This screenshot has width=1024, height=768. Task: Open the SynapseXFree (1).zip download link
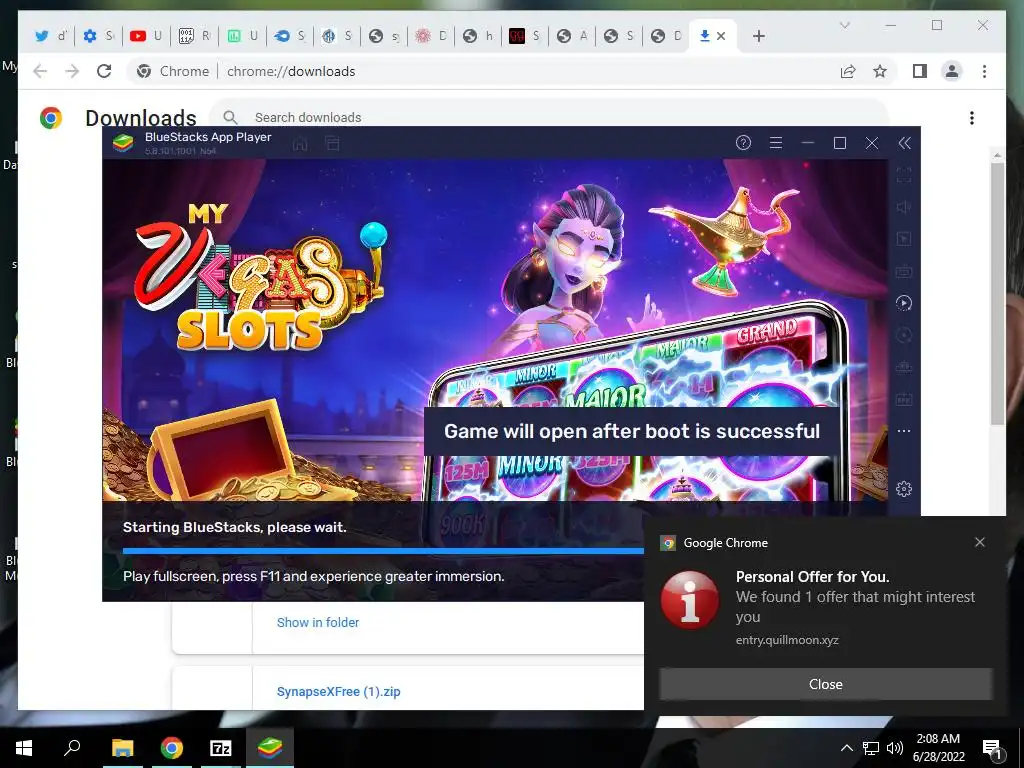338,692
